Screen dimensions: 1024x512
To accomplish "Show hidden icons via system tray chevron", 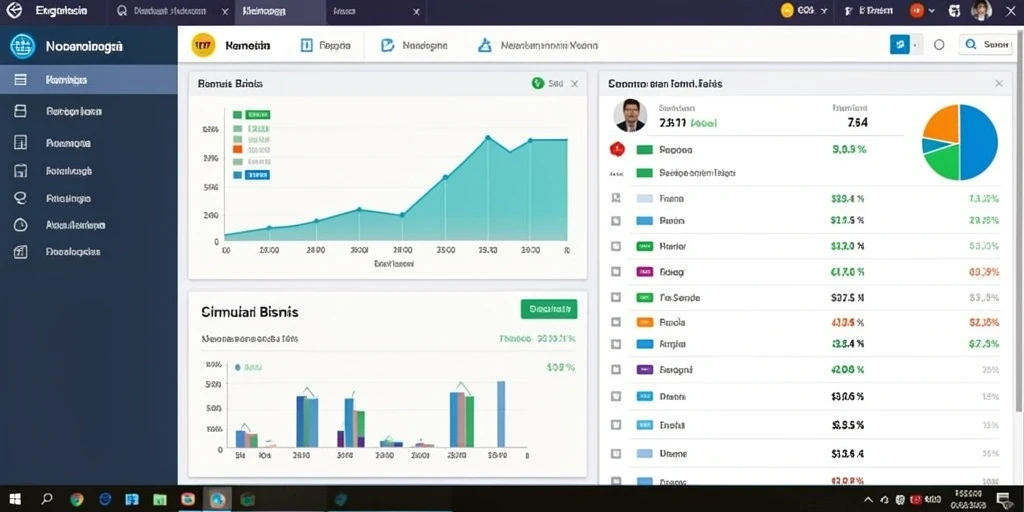I will point(868,500).
